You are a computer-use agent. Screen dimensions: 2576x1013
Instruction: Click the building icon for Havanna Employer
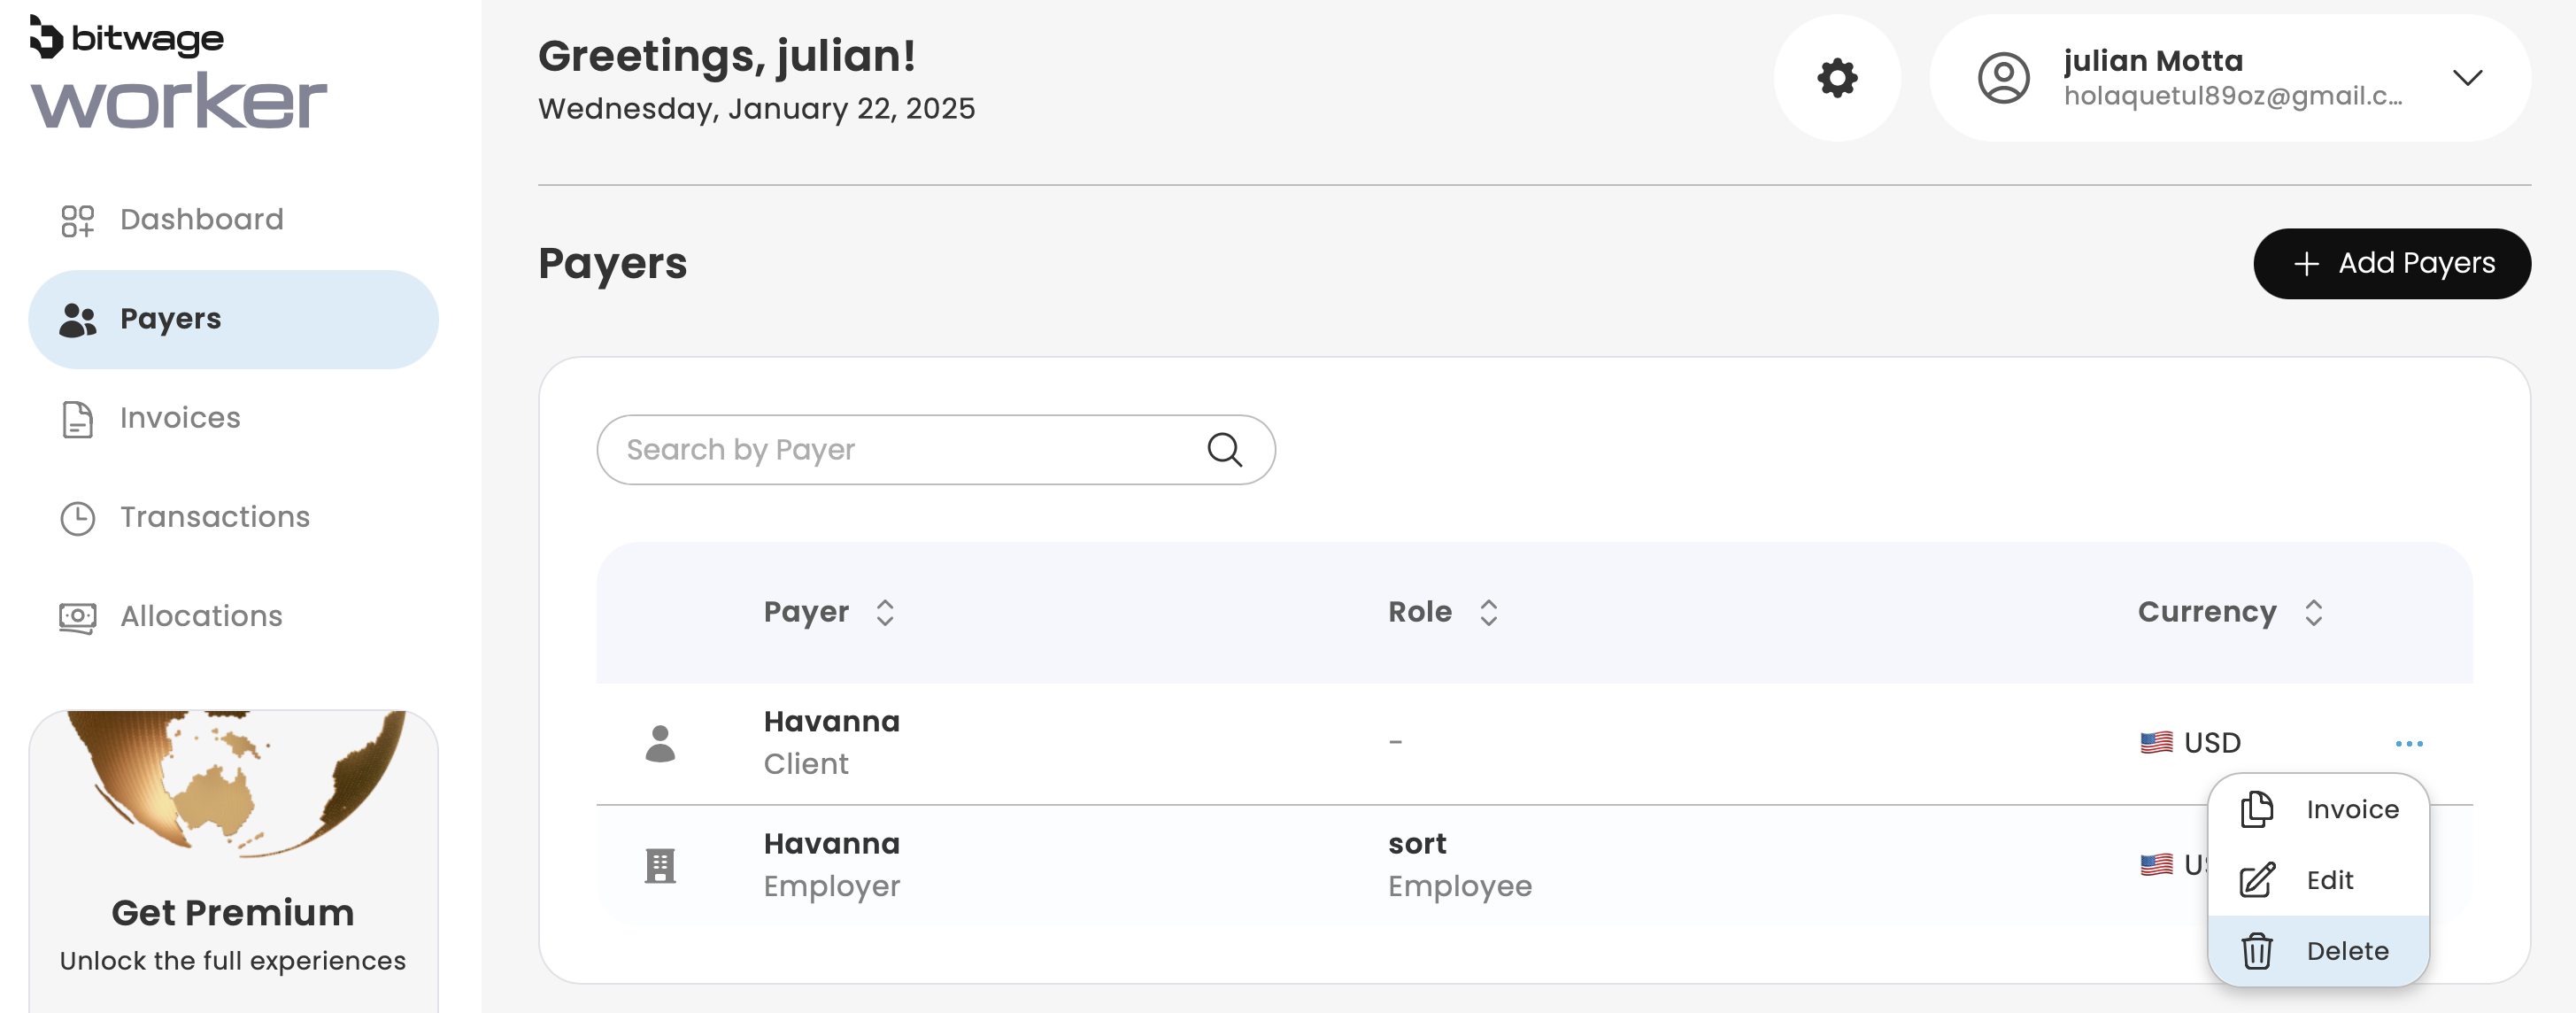[x=660, y=865]
